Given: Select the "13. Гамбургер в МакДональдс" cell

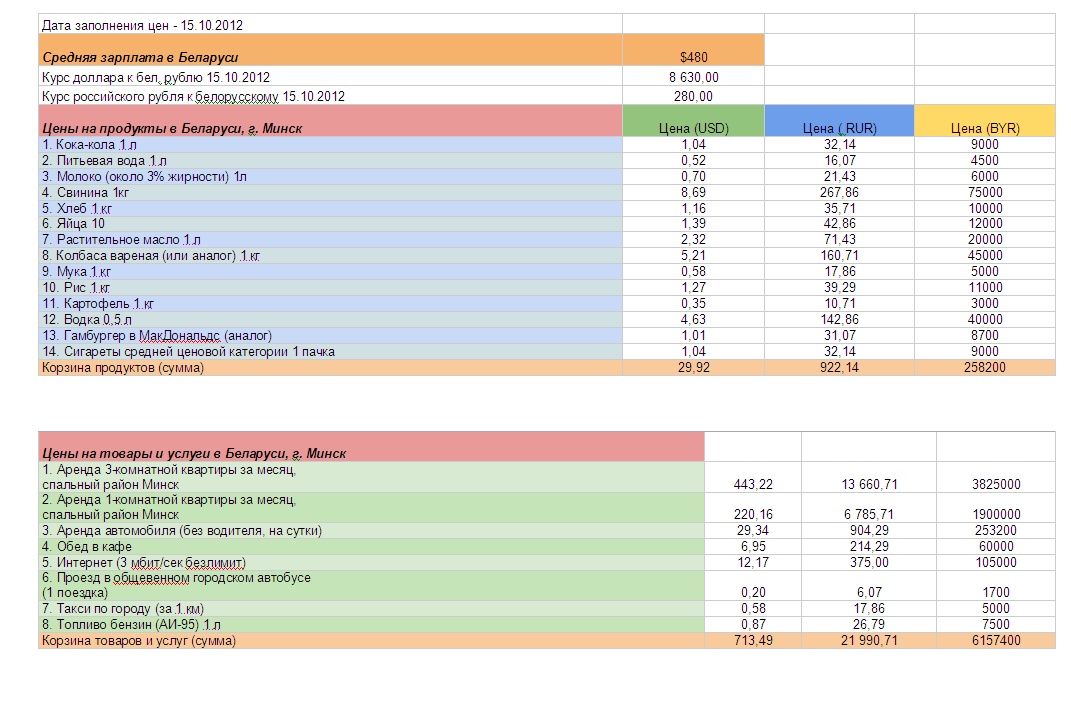Looking at the screenshot, I should [156, 336].
